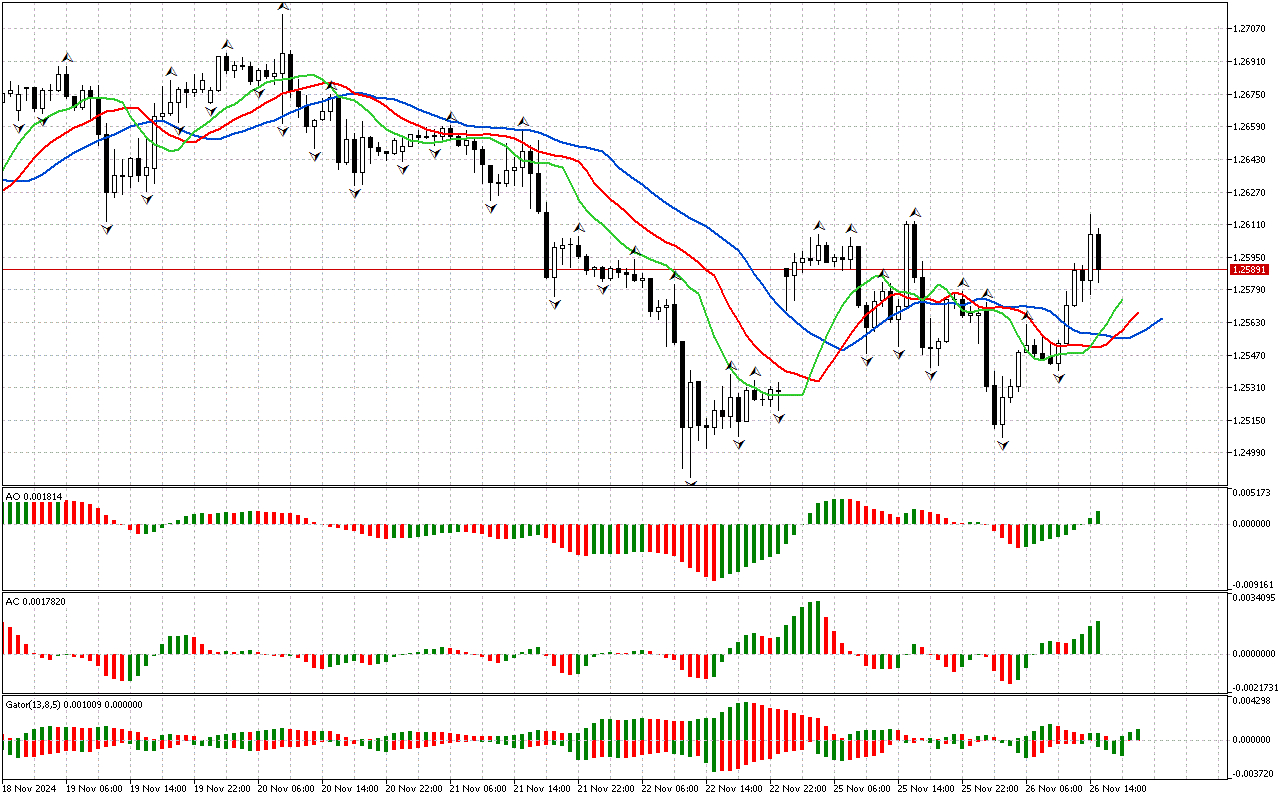Click the Gator scale value 0.004298
The image size is (1280, 800).
pos(1252,702)
